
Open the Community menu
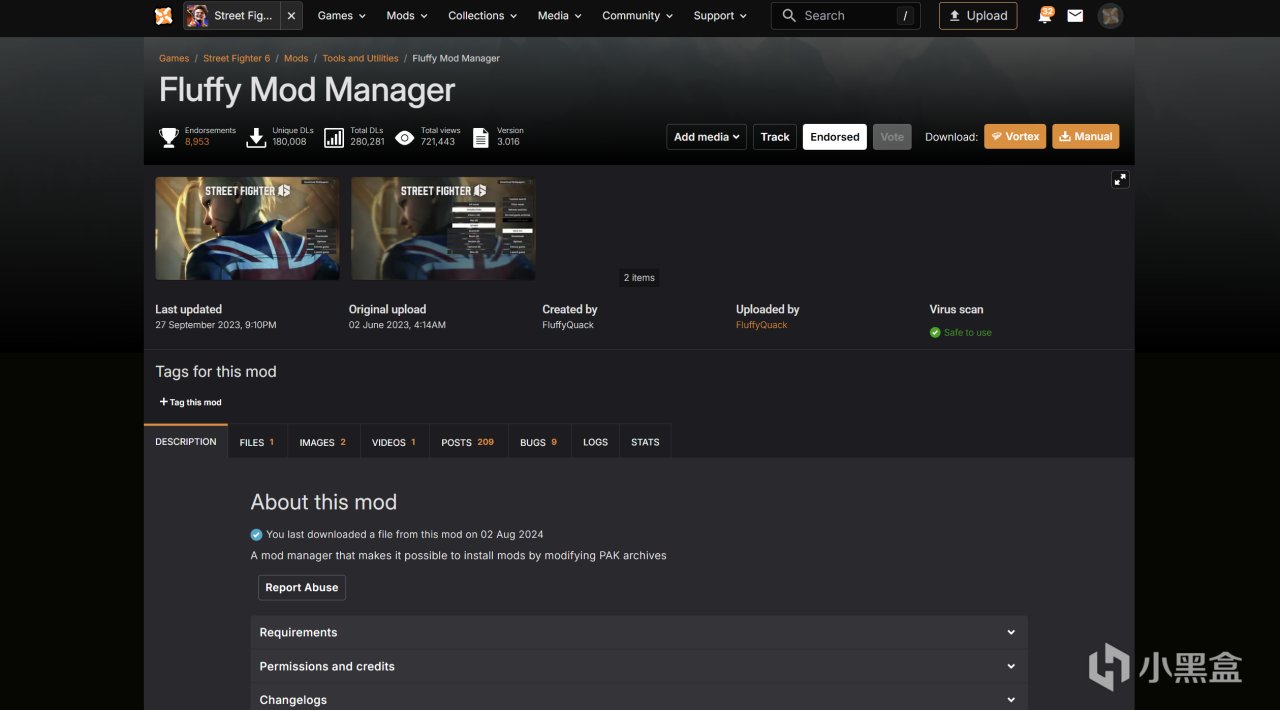click(x=637, y=16)
